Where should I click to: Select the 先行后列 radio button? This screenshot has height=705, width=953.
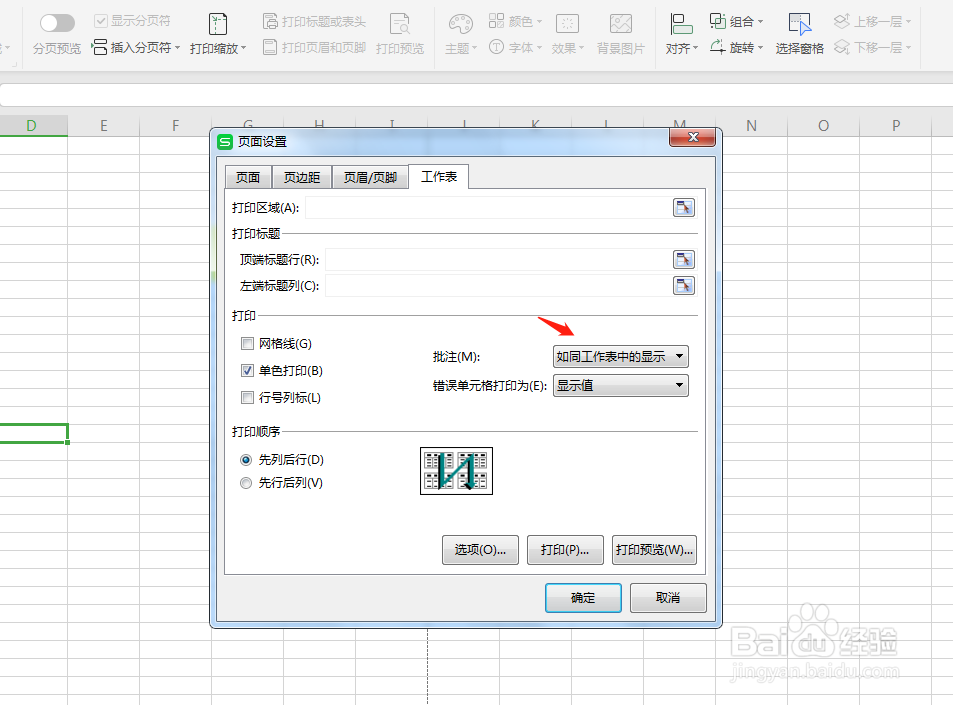tap(246, 482)
